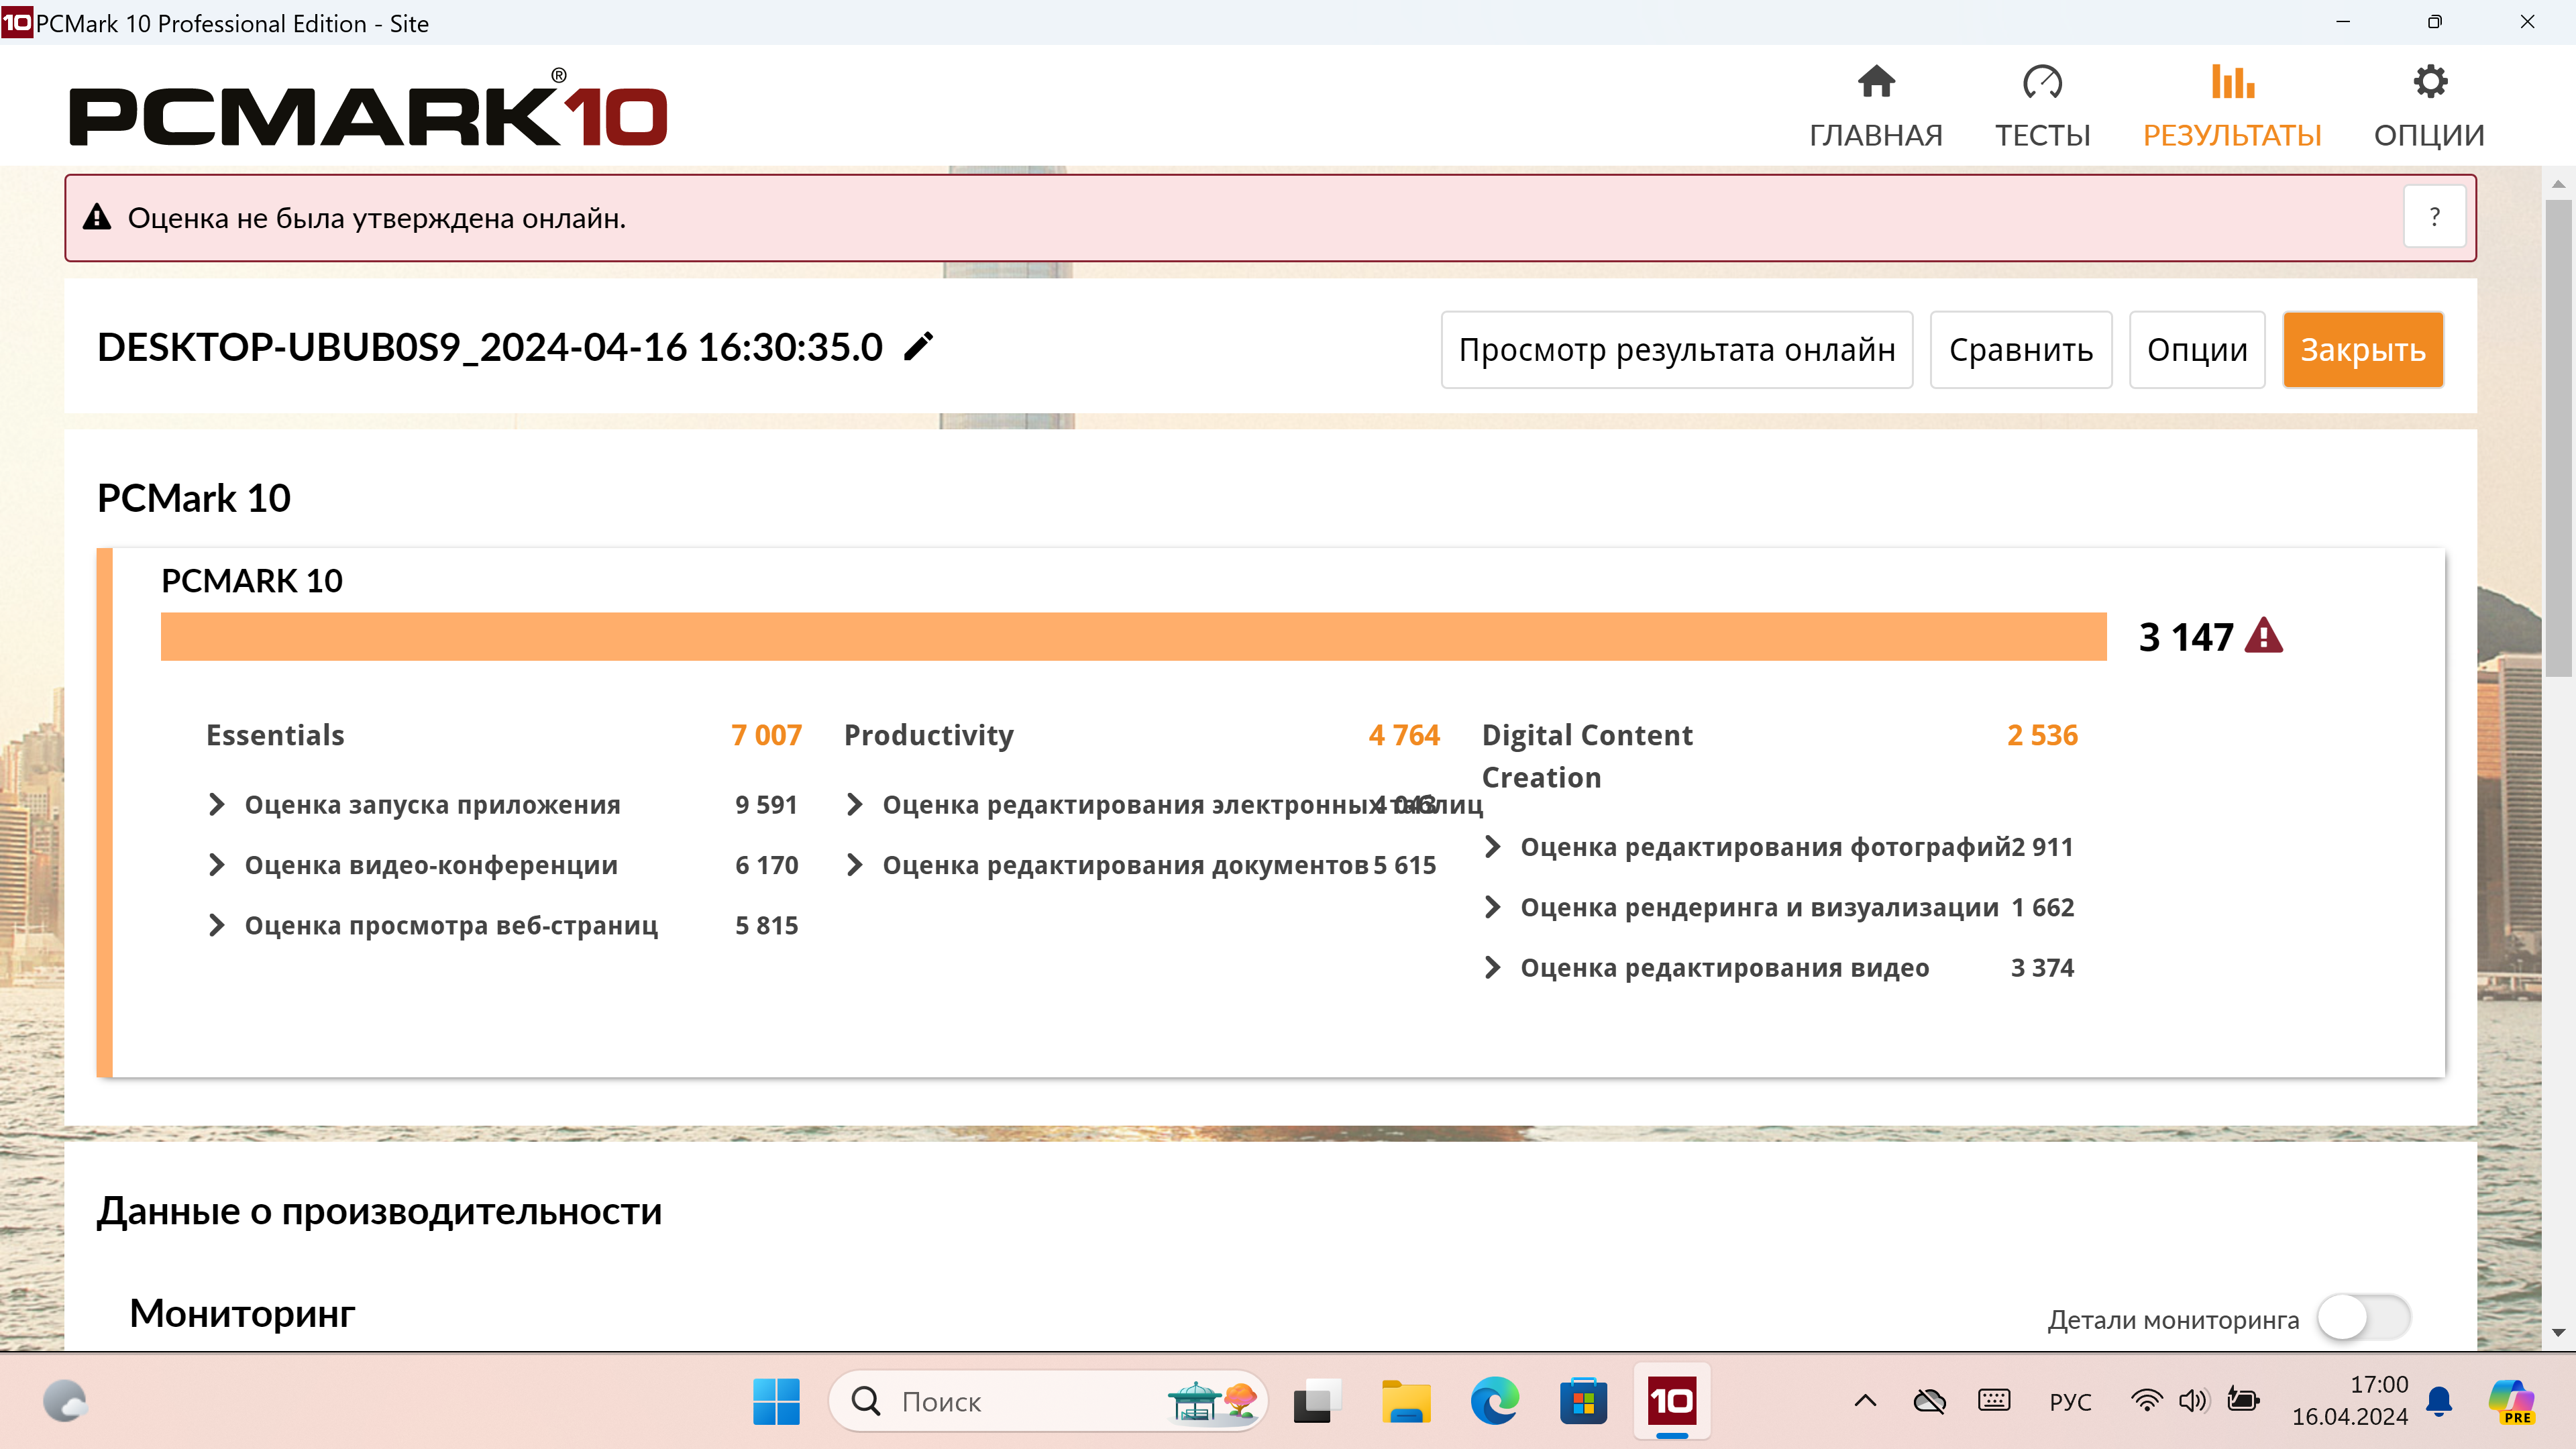Expand Оценка запуска приложения
The height and width of the screenshot is (1449, 2576).
pos(216,805)
